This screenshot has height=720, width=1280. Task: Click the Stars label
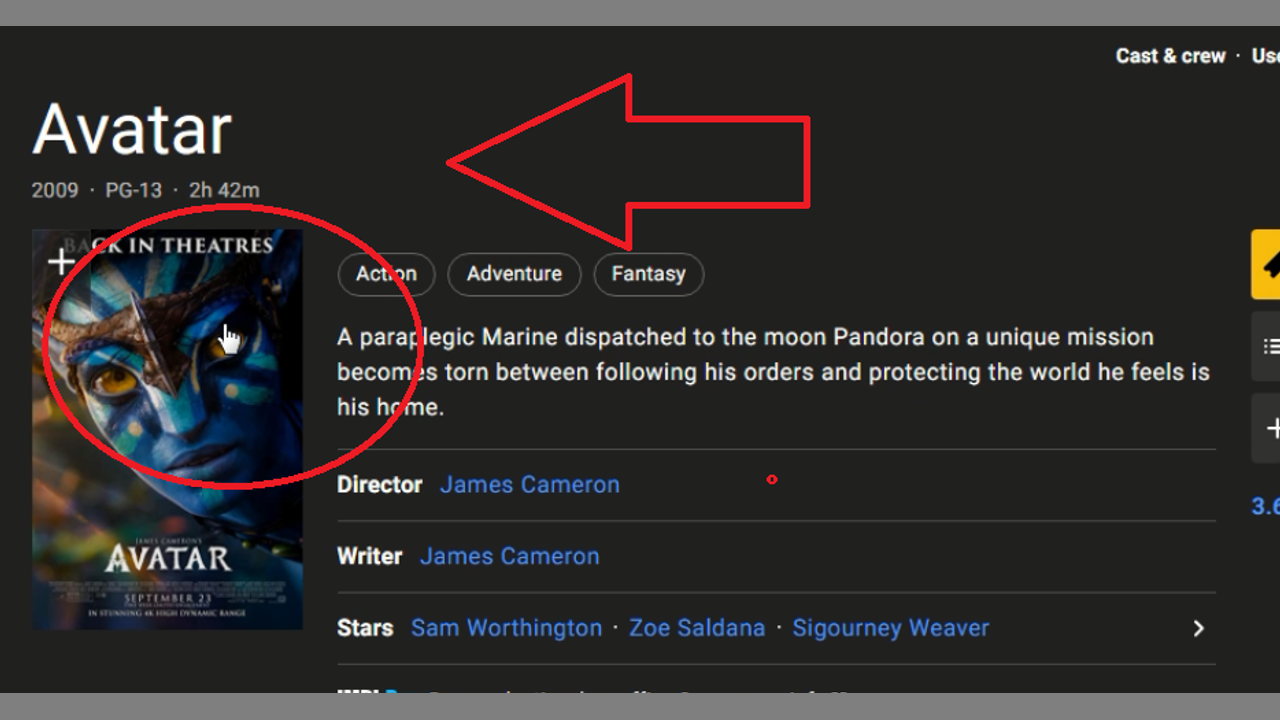(365, 628)
